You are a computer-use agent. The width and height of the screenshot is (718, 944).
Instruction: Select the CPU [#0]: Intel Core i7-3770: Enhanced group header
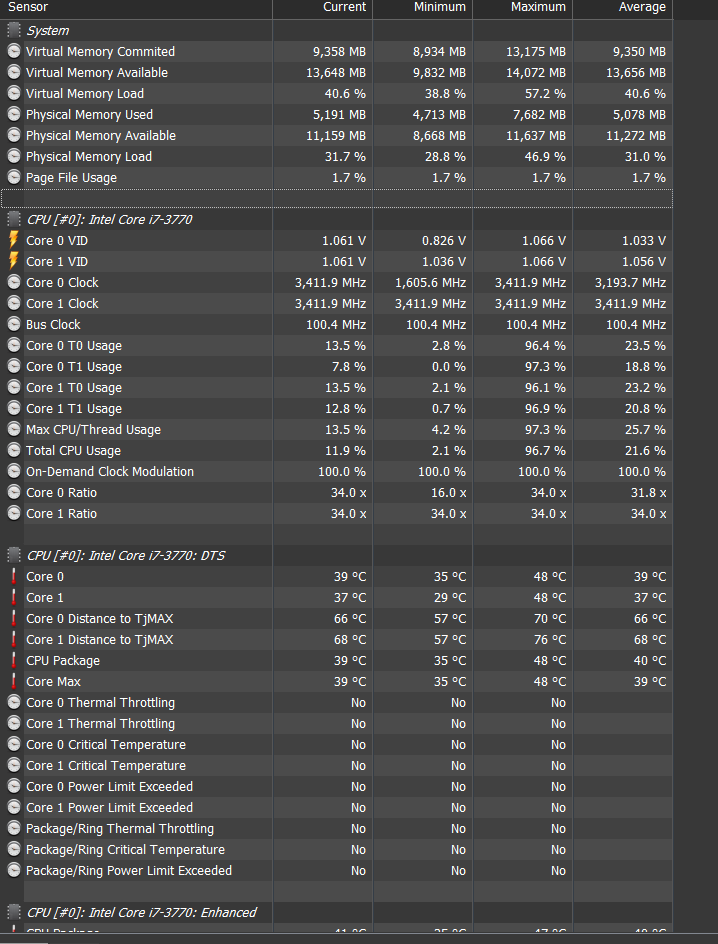click(x=141, y=912)
